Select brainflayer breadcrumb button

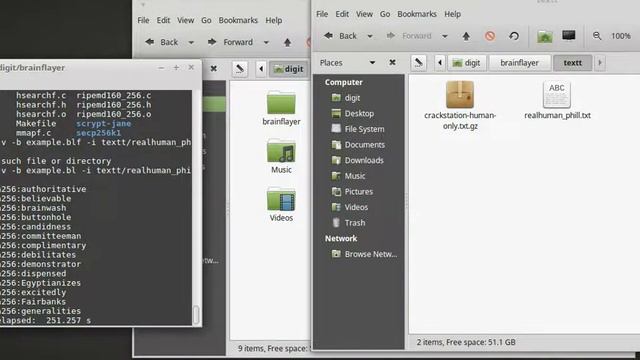[519, 63]
